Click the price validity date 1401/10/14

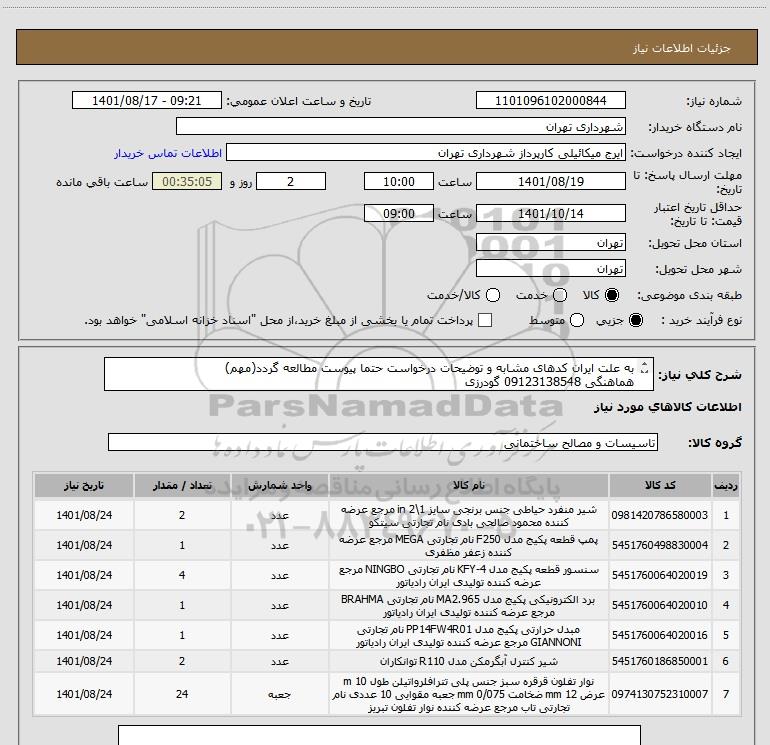point(550,213)
